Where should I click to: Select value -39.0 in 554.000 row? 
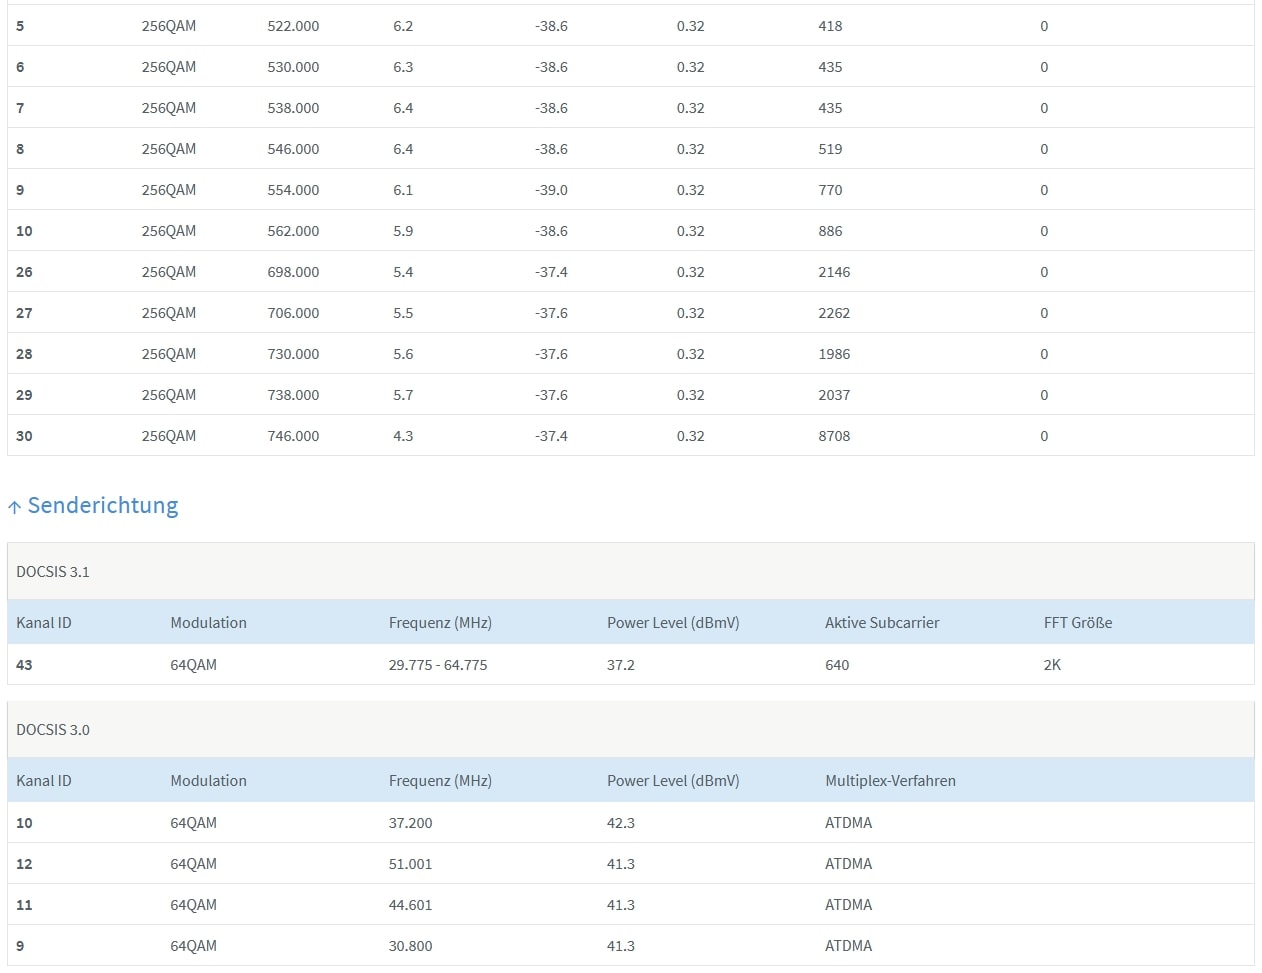(551, 190)
